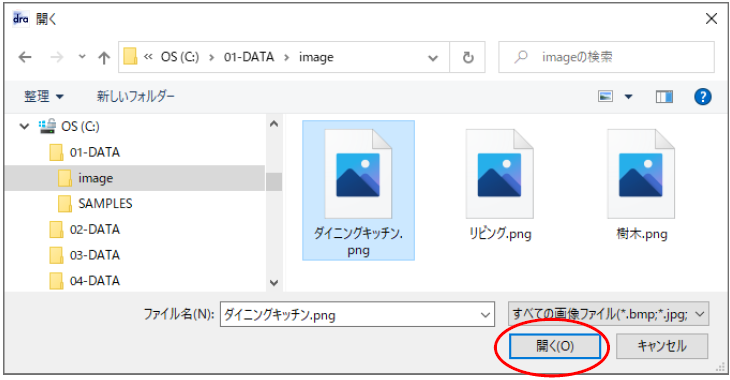Click the dra application icon in title bar
The width and height of the screenshot is (730, 380).
point(20,19)
